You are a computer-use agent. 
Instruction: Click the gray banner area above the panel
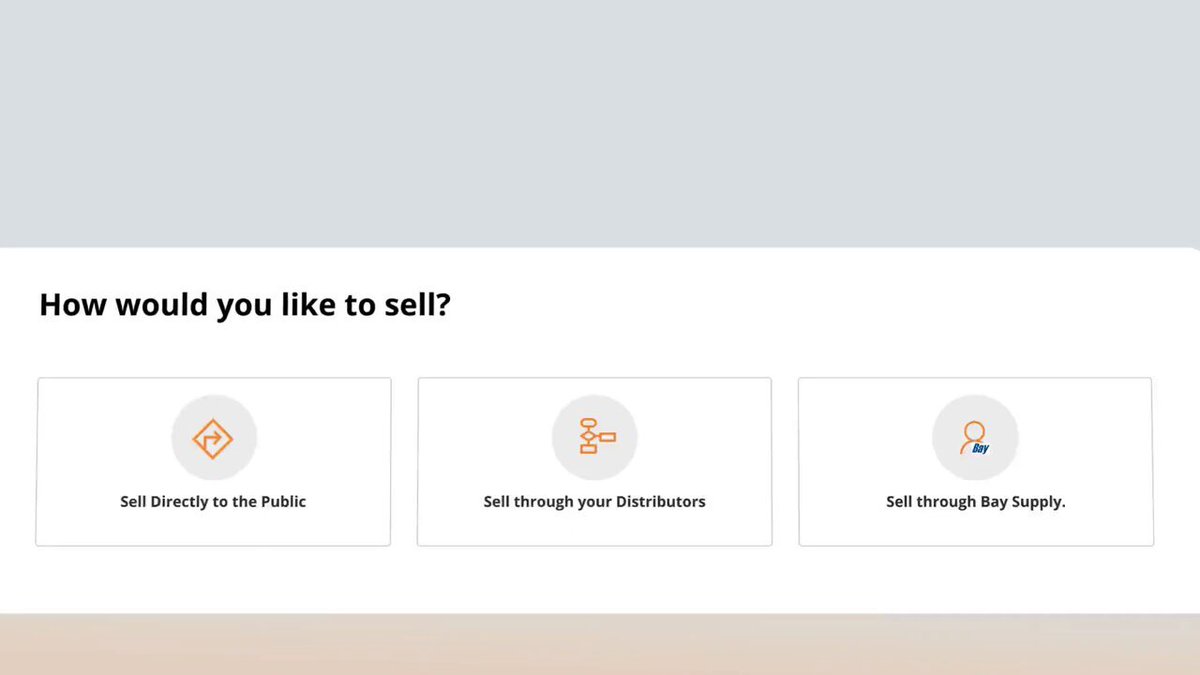pos(600,122)
